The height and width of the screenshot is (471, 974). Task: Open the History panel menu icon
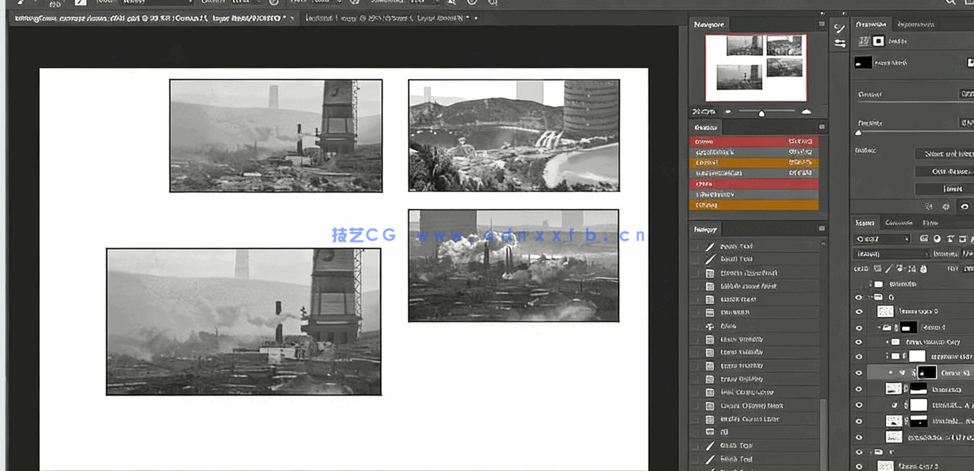(x=822, y=230)
